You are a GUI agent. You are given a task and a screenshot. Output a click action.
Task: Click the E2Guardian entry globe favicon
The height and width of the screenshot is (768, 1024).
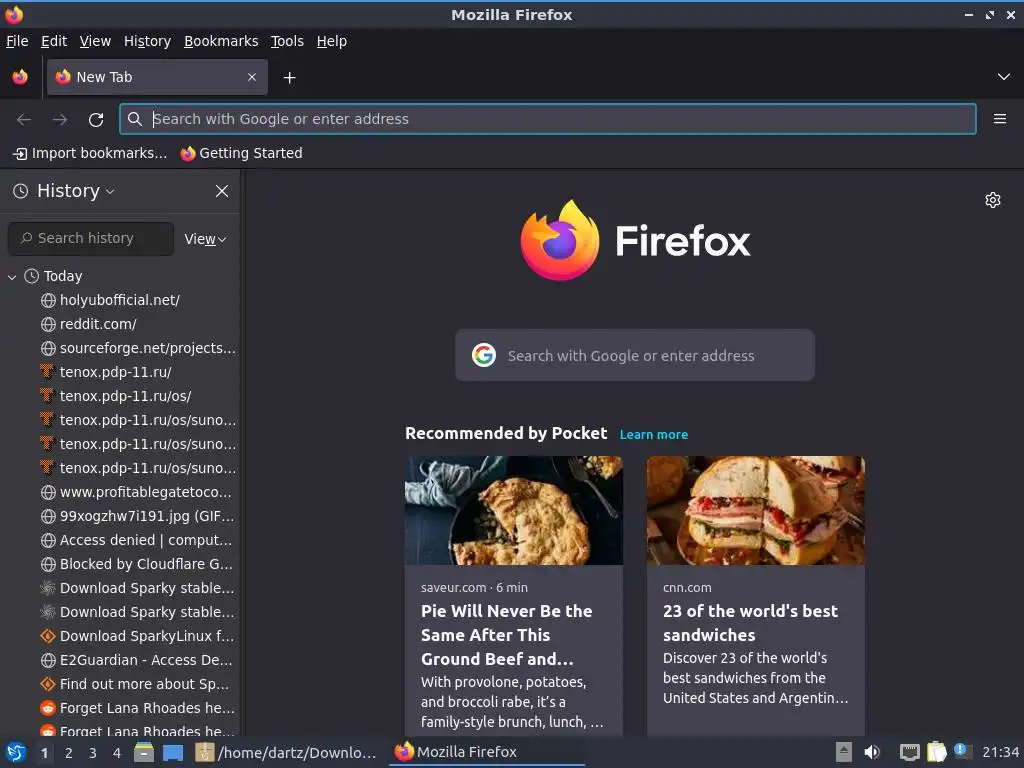[x=48, y=660]
